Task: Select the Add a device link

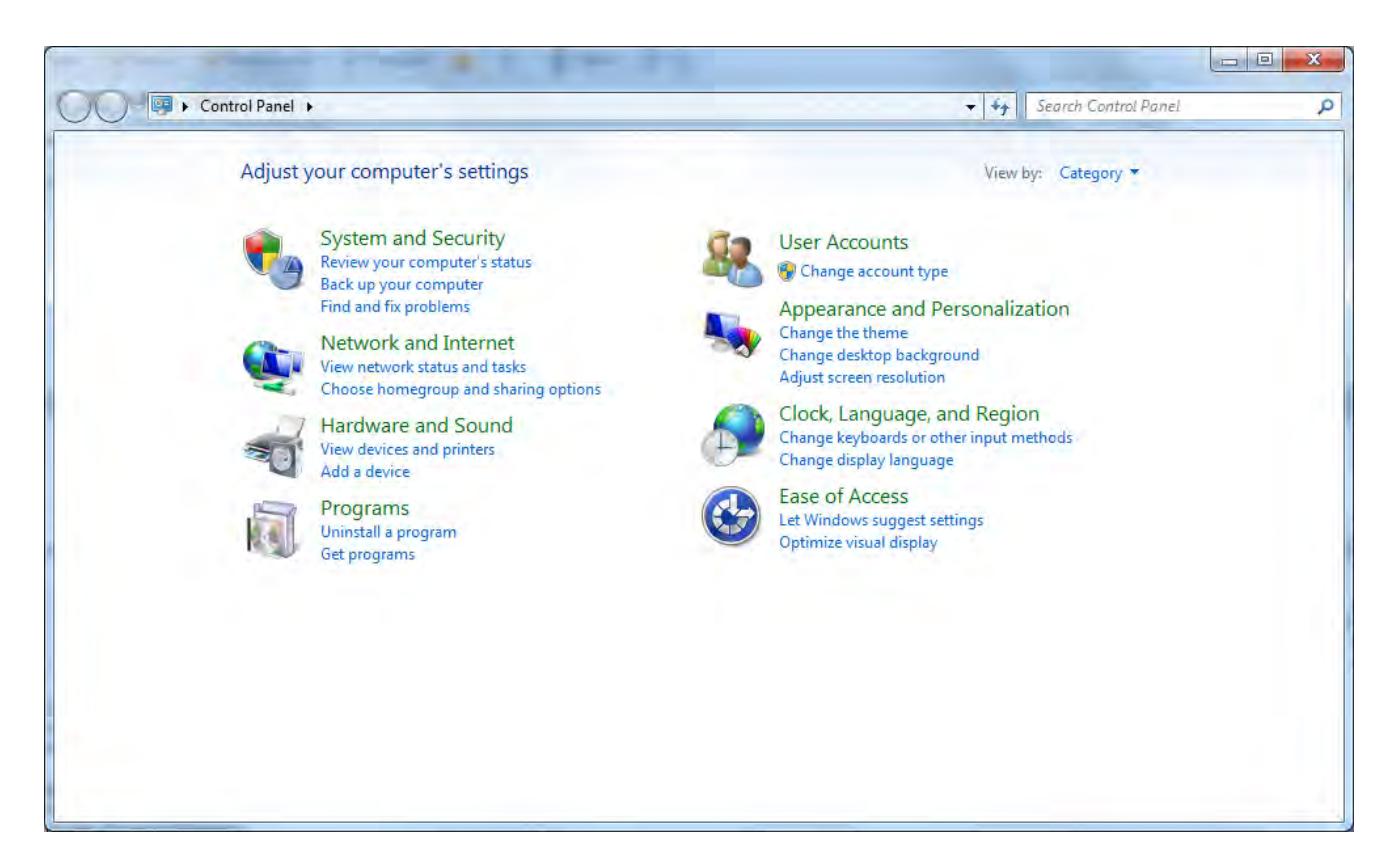Action: [365, 471]
